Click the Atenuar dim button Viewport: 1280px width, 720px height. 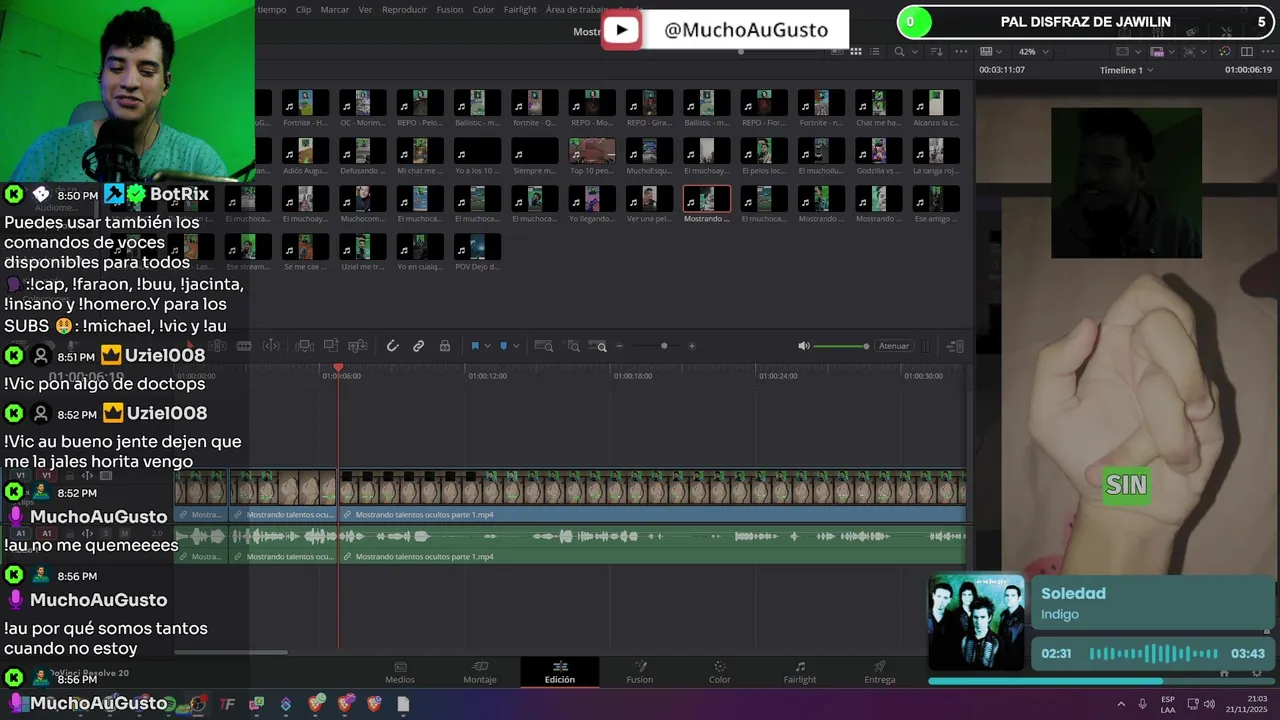(x=894, y=346)
